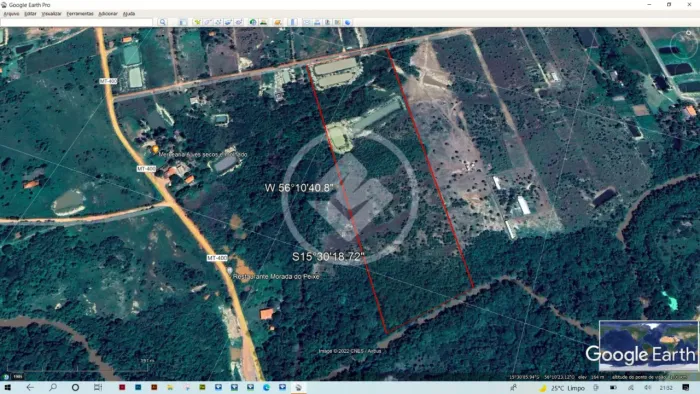700x394 pixels.
Task: Open the Windows Start menu
Action: (7, 387)
